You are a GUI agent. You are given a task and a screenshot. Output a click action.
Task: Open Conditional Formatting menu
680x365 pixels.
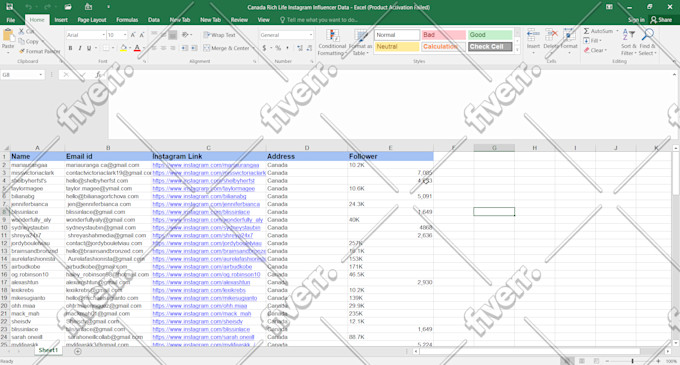point(332,42)
